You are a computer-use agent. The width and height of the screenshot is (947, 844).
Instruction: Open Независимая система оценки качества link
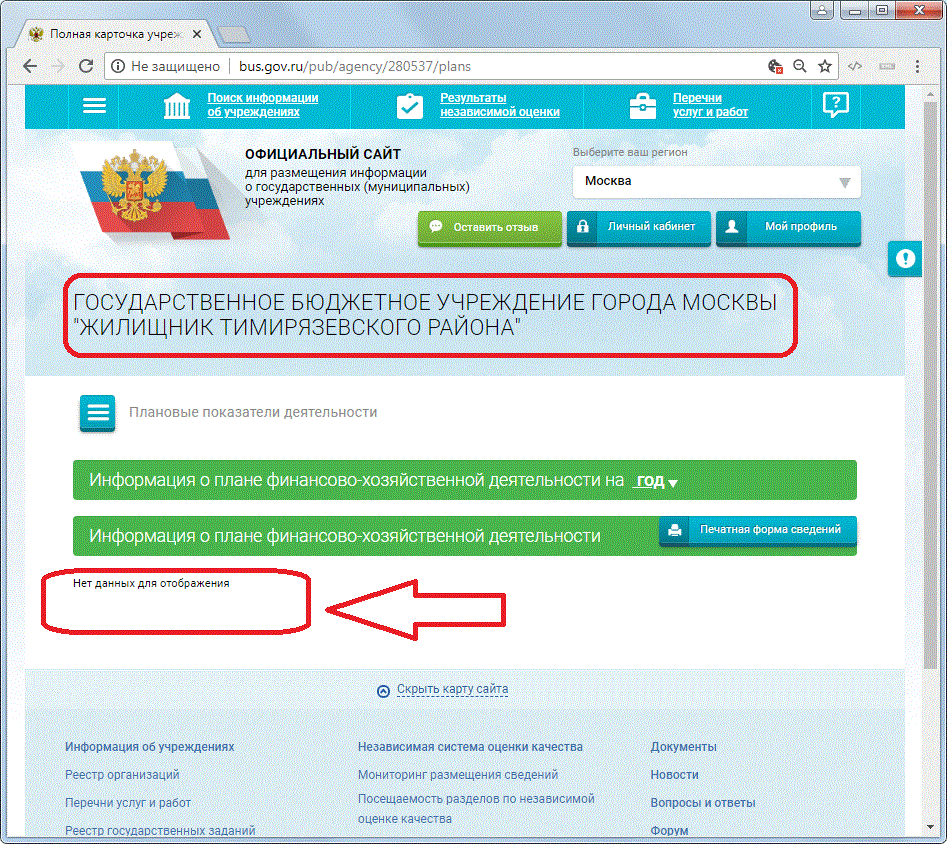pos(470,747)
